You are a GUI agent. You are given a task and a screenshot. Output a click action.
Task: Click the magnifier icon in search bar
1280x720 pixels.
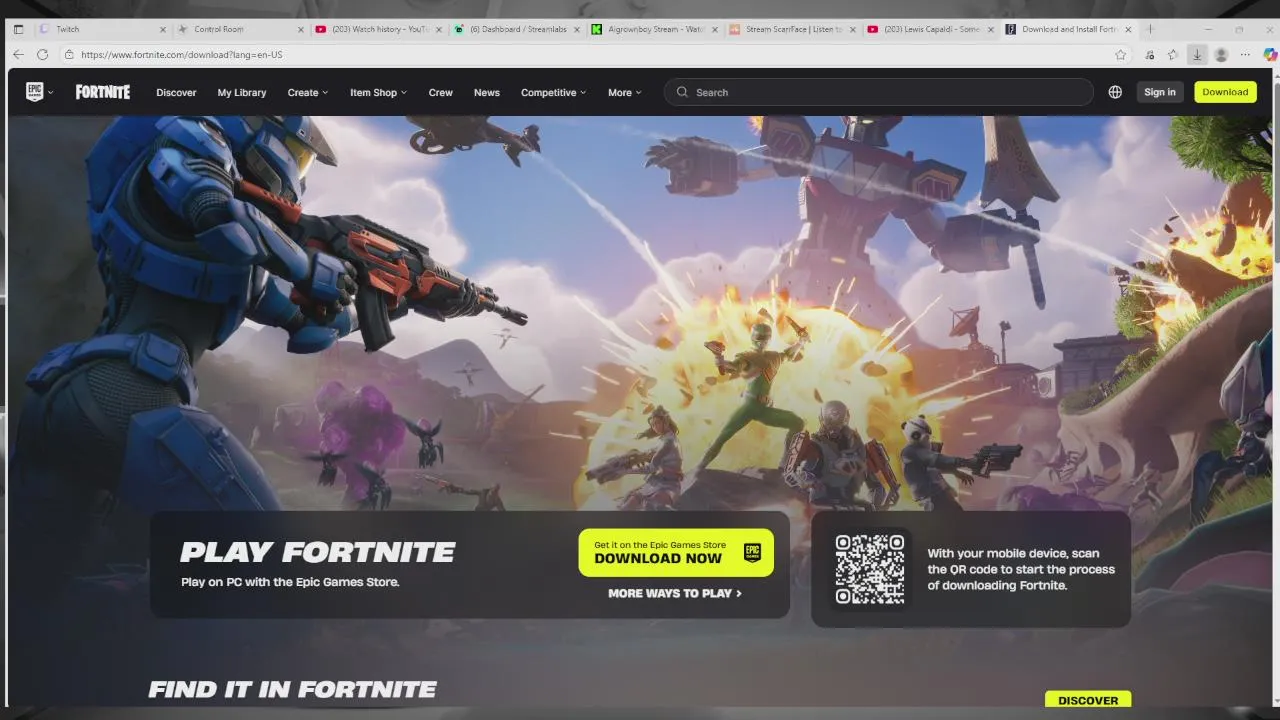click(682, 92)
